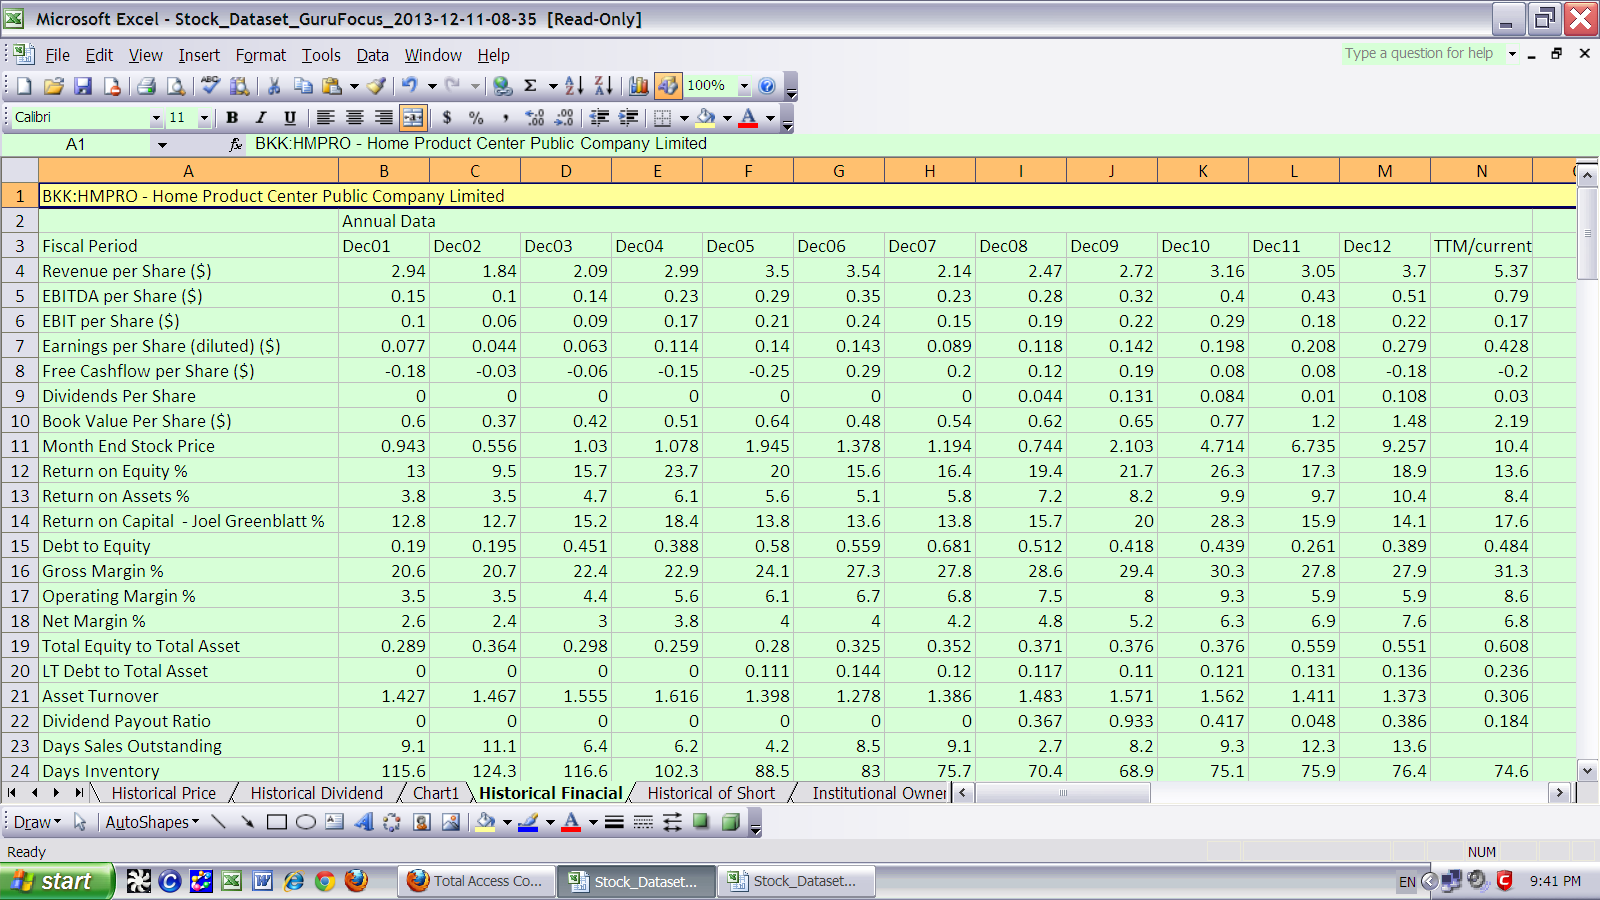Image resolution: width=1600 pixels, height=900 pixels.
Task: Open the Format menu
Action: click(x=261, y=55)
